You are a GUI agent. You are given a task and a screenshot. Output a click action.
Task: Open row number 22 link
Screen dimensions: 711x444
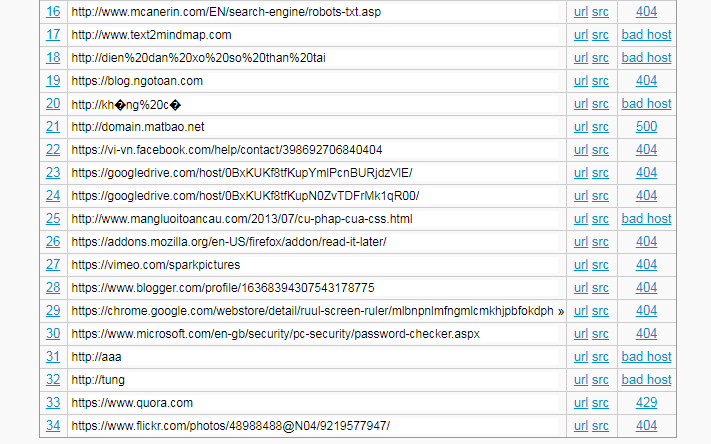point(53,150)
